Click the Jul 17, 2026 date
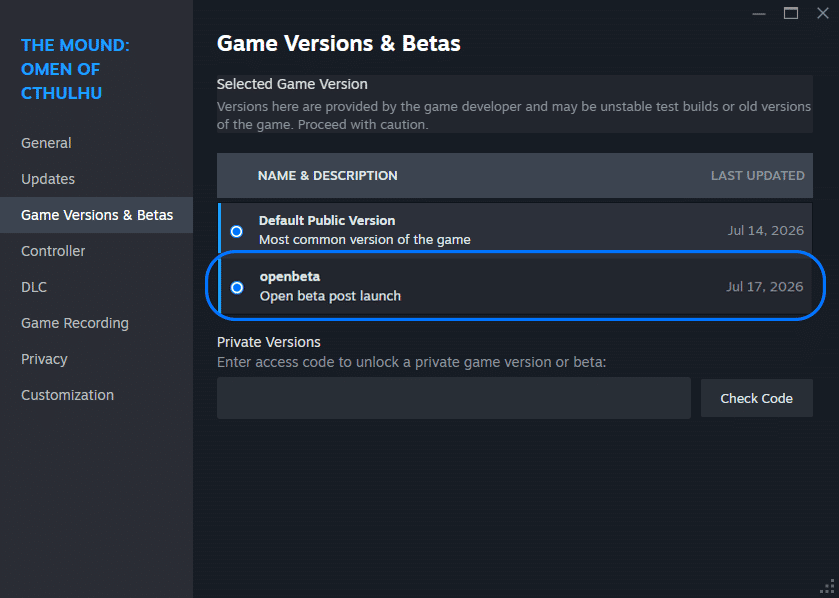Screen dimensions: 839x598 [x=765, y=287]
